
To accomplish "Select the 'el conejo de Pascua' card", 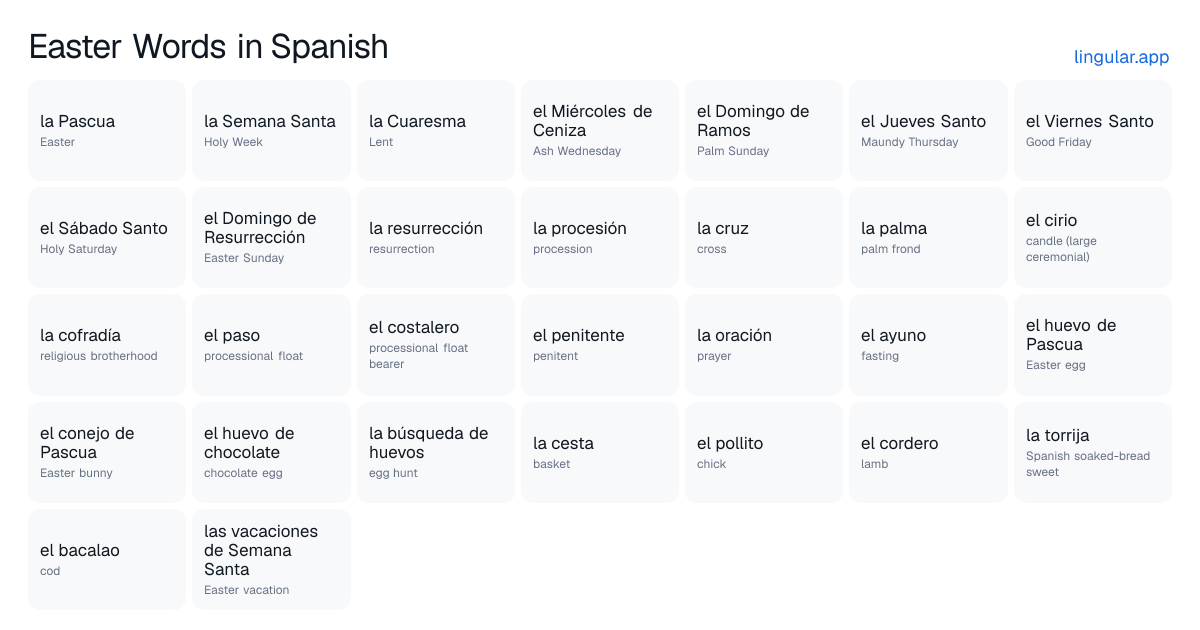I will click(x=107, y=452).
